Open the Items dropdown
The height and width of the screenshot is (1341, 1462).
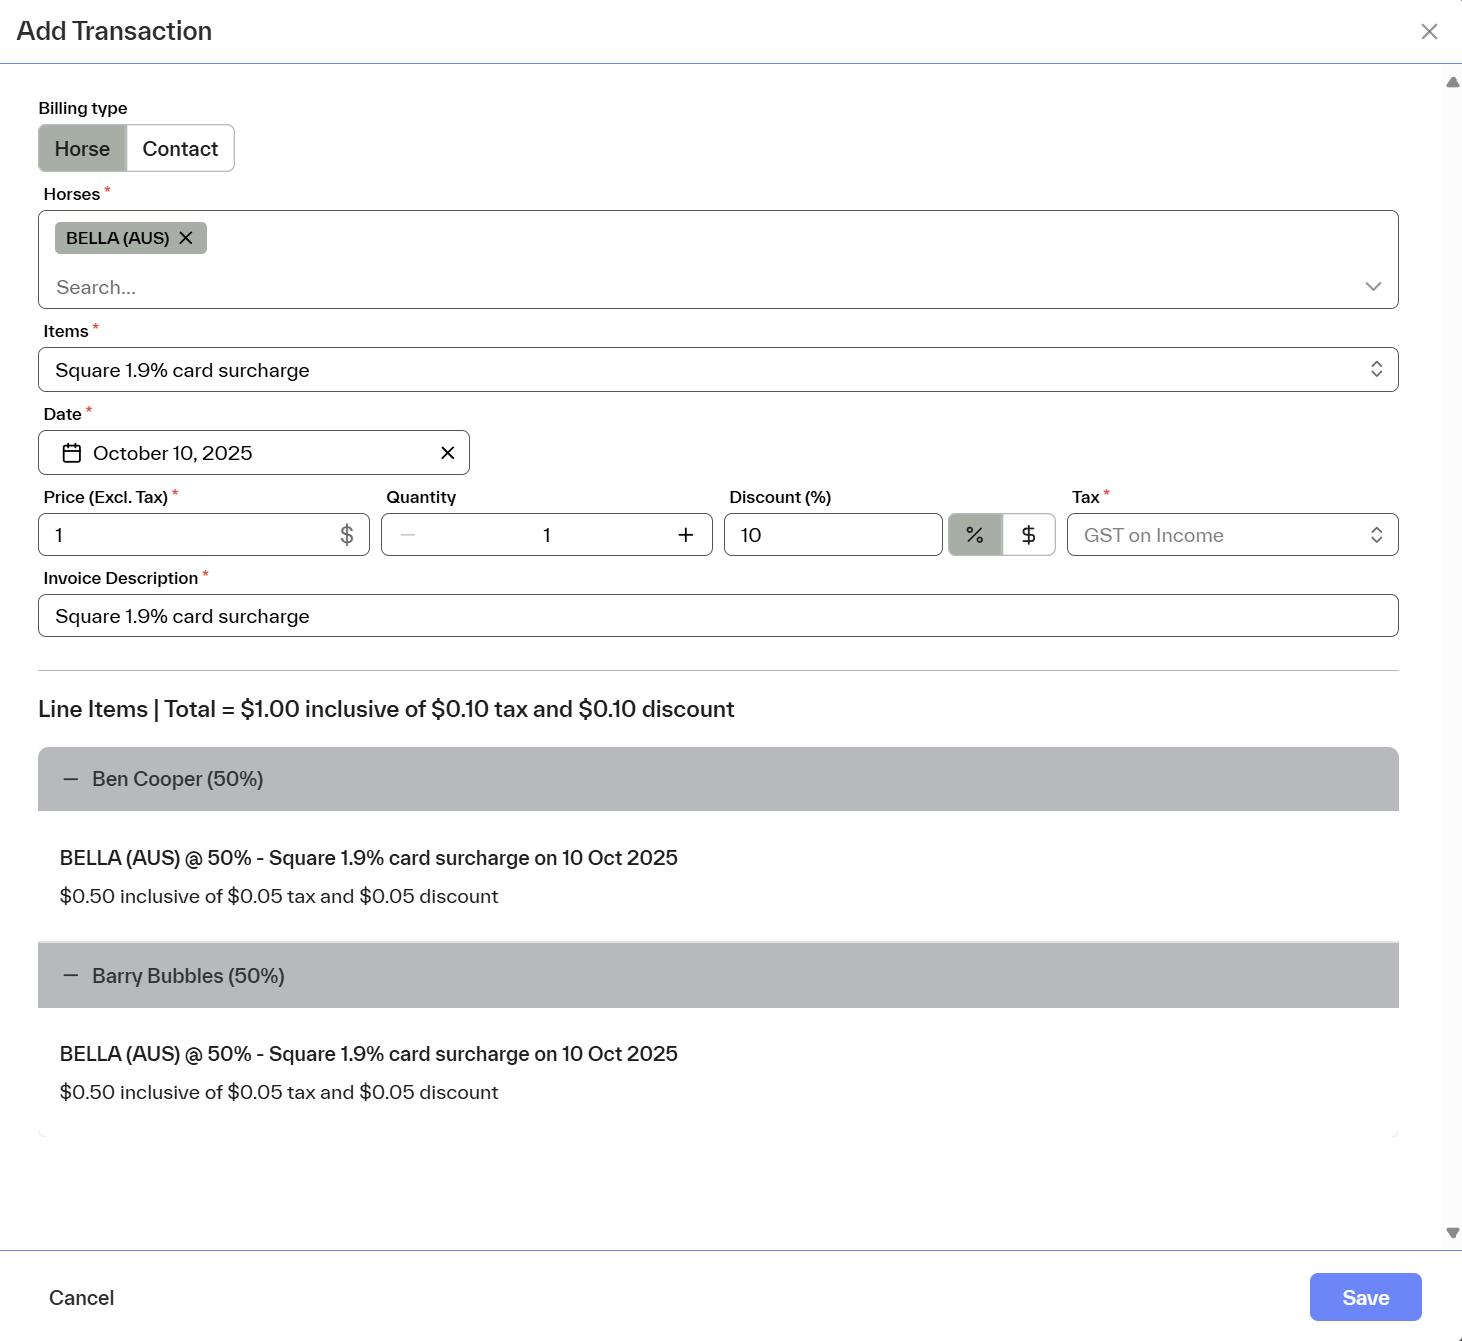717,370
